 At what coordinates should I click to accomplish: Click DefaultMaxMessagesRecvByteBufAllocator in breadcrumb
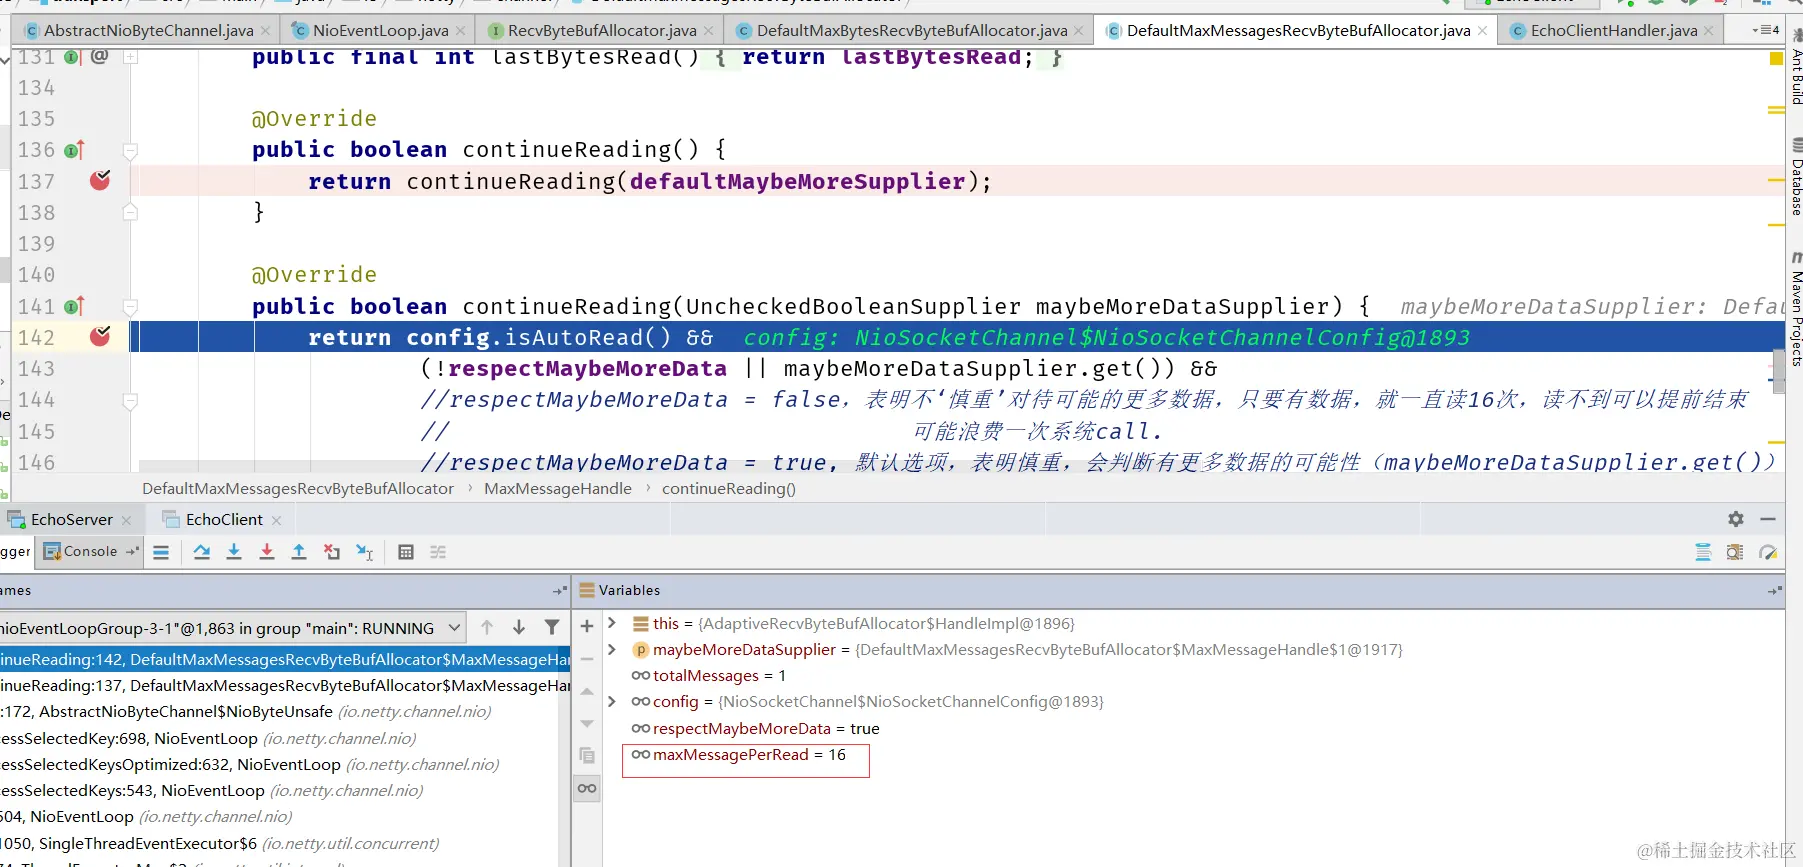[298, 488]
